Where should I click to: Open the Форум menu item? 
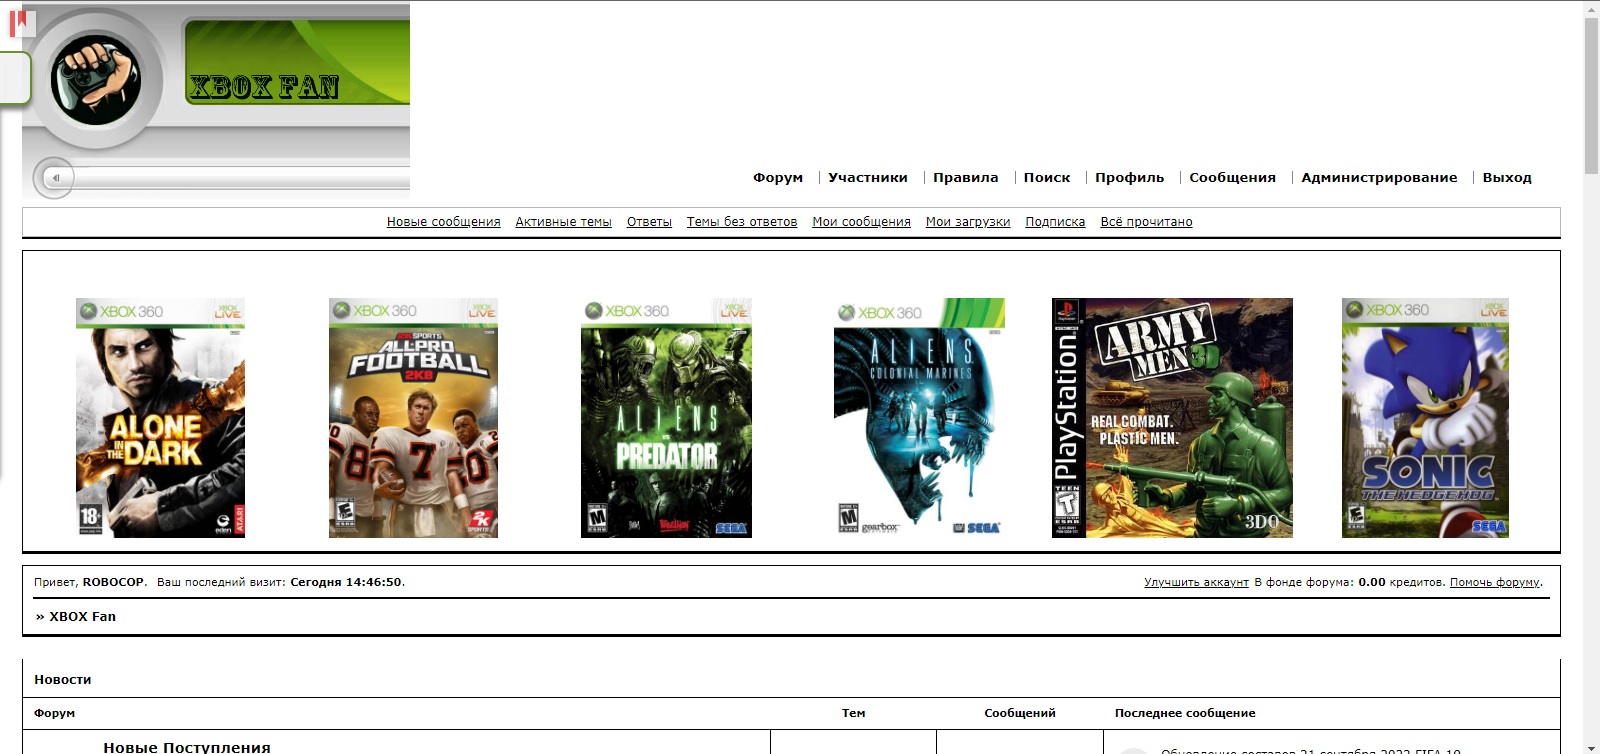click(778, 177)
